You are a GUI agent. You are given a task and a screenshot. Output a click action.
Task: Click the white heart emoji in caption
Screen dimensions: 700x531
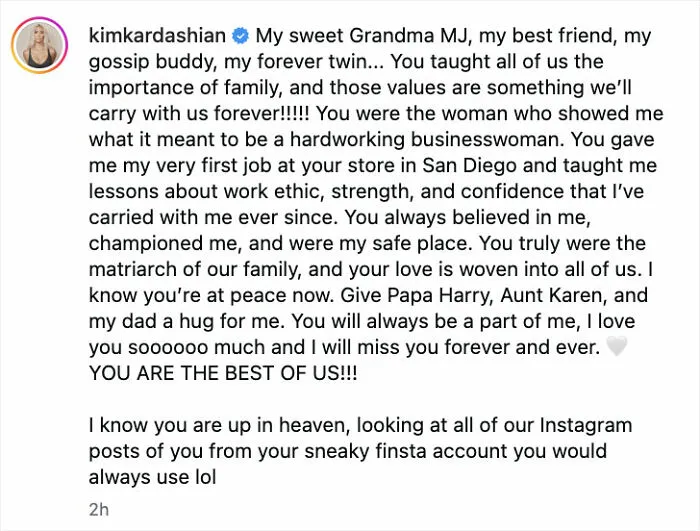[617, 347]
